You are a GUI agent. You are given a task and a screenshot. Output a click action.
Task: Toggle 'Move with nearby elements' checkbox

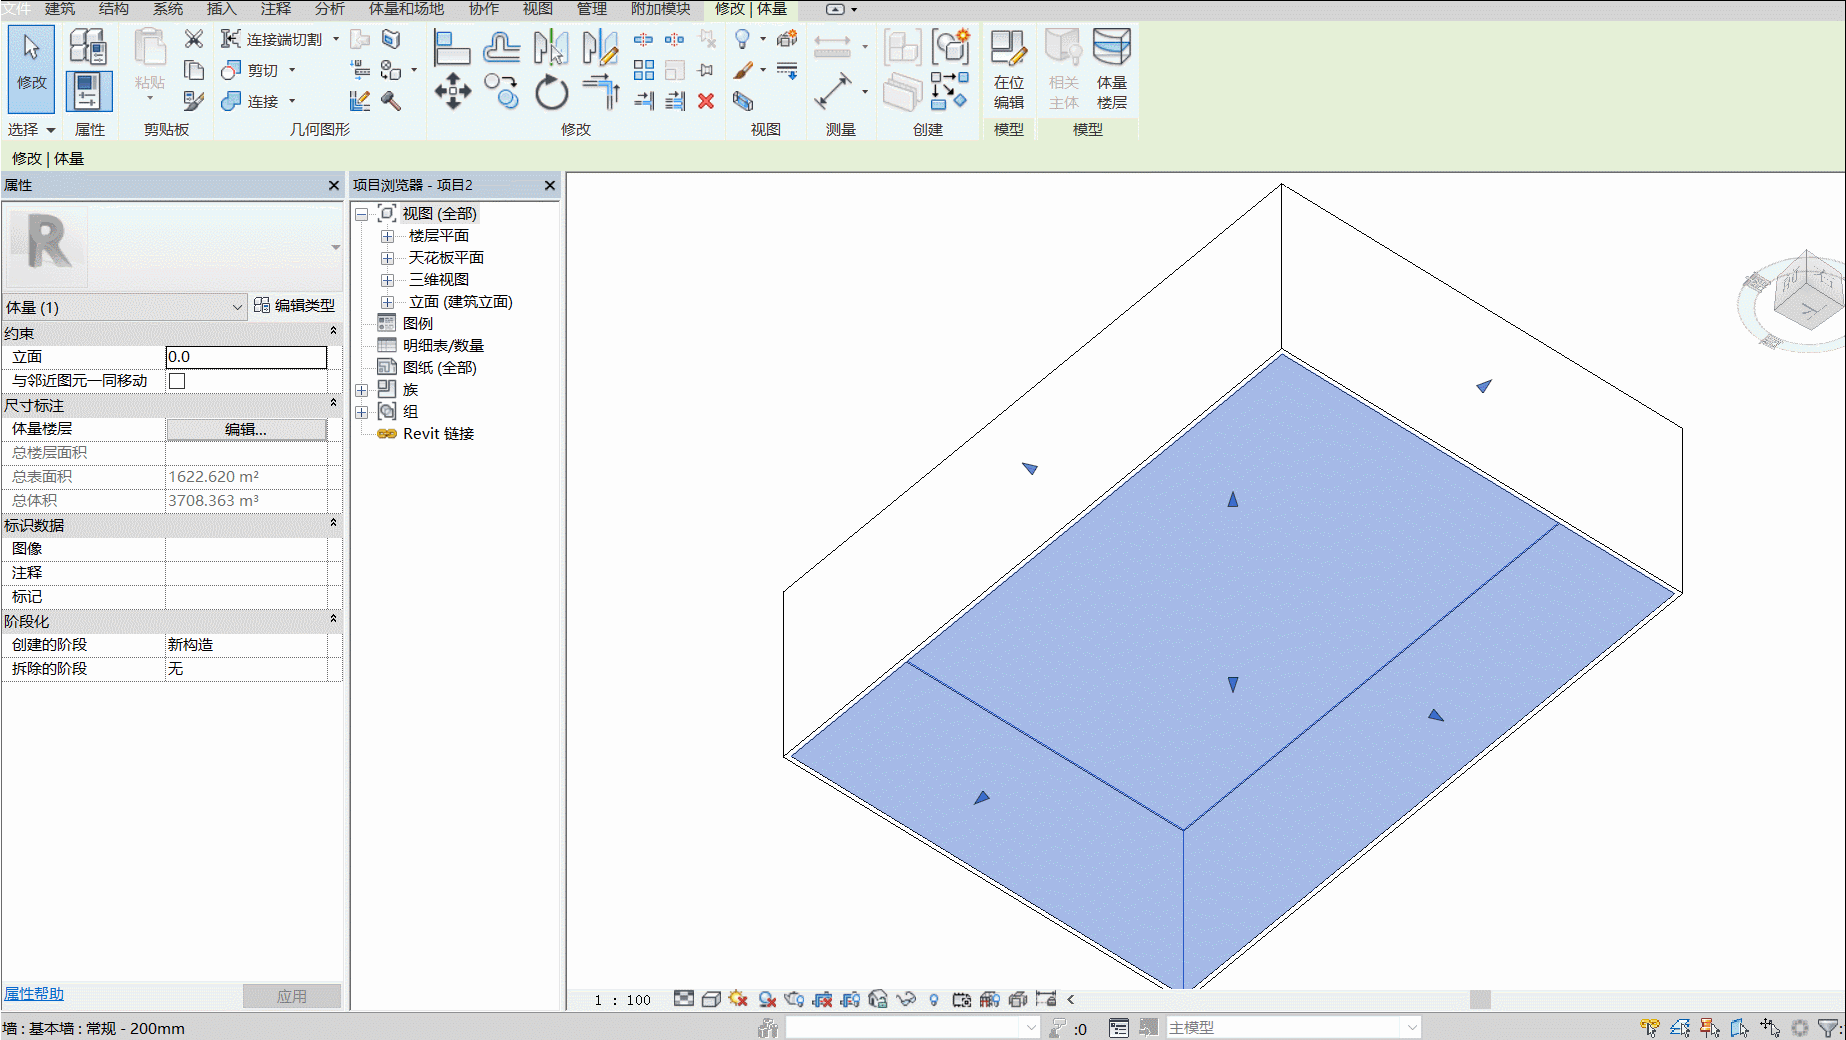tap(177, 381)
